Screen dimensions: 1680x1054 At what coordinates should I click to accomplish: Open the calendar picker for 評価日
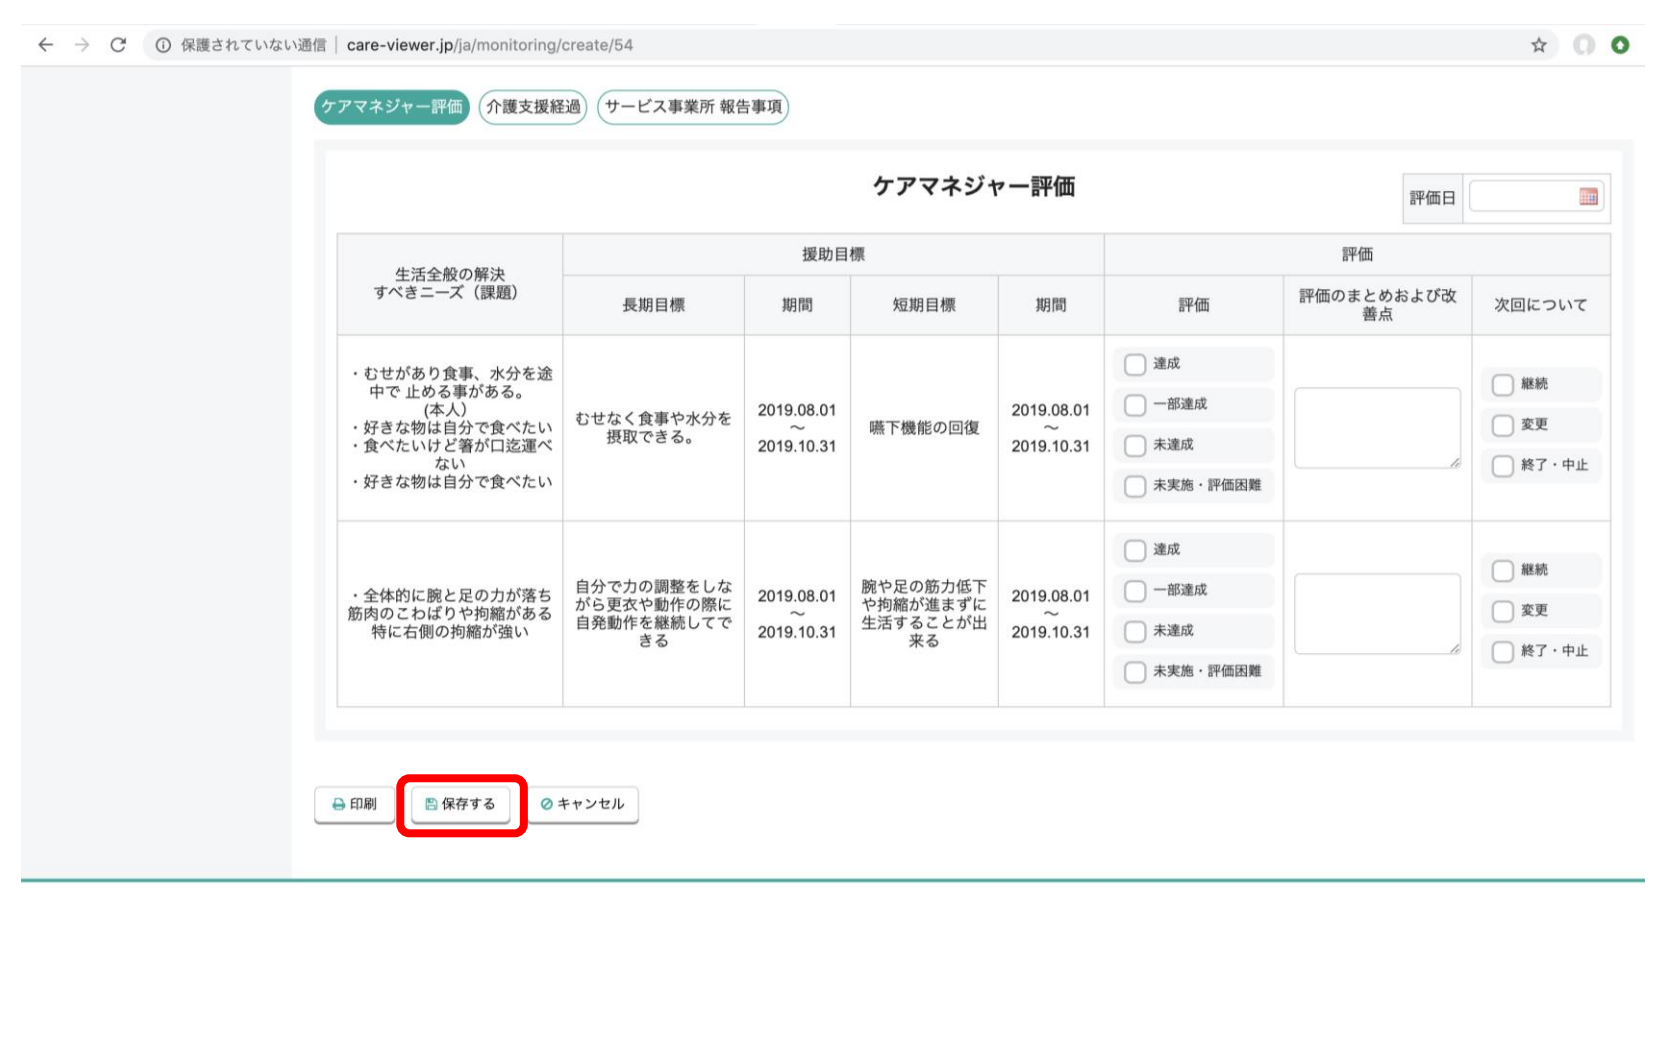pyautogui.click(x=1587, y=197)
